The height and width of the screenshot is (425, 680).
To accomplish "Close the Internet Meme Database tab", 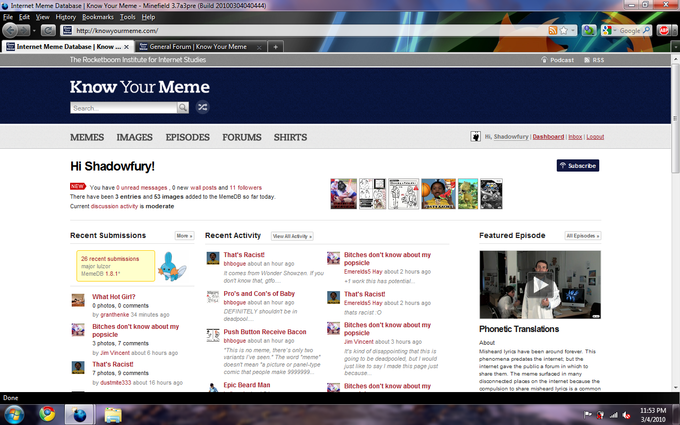I will pyautogui.click(x=126, y=47).
